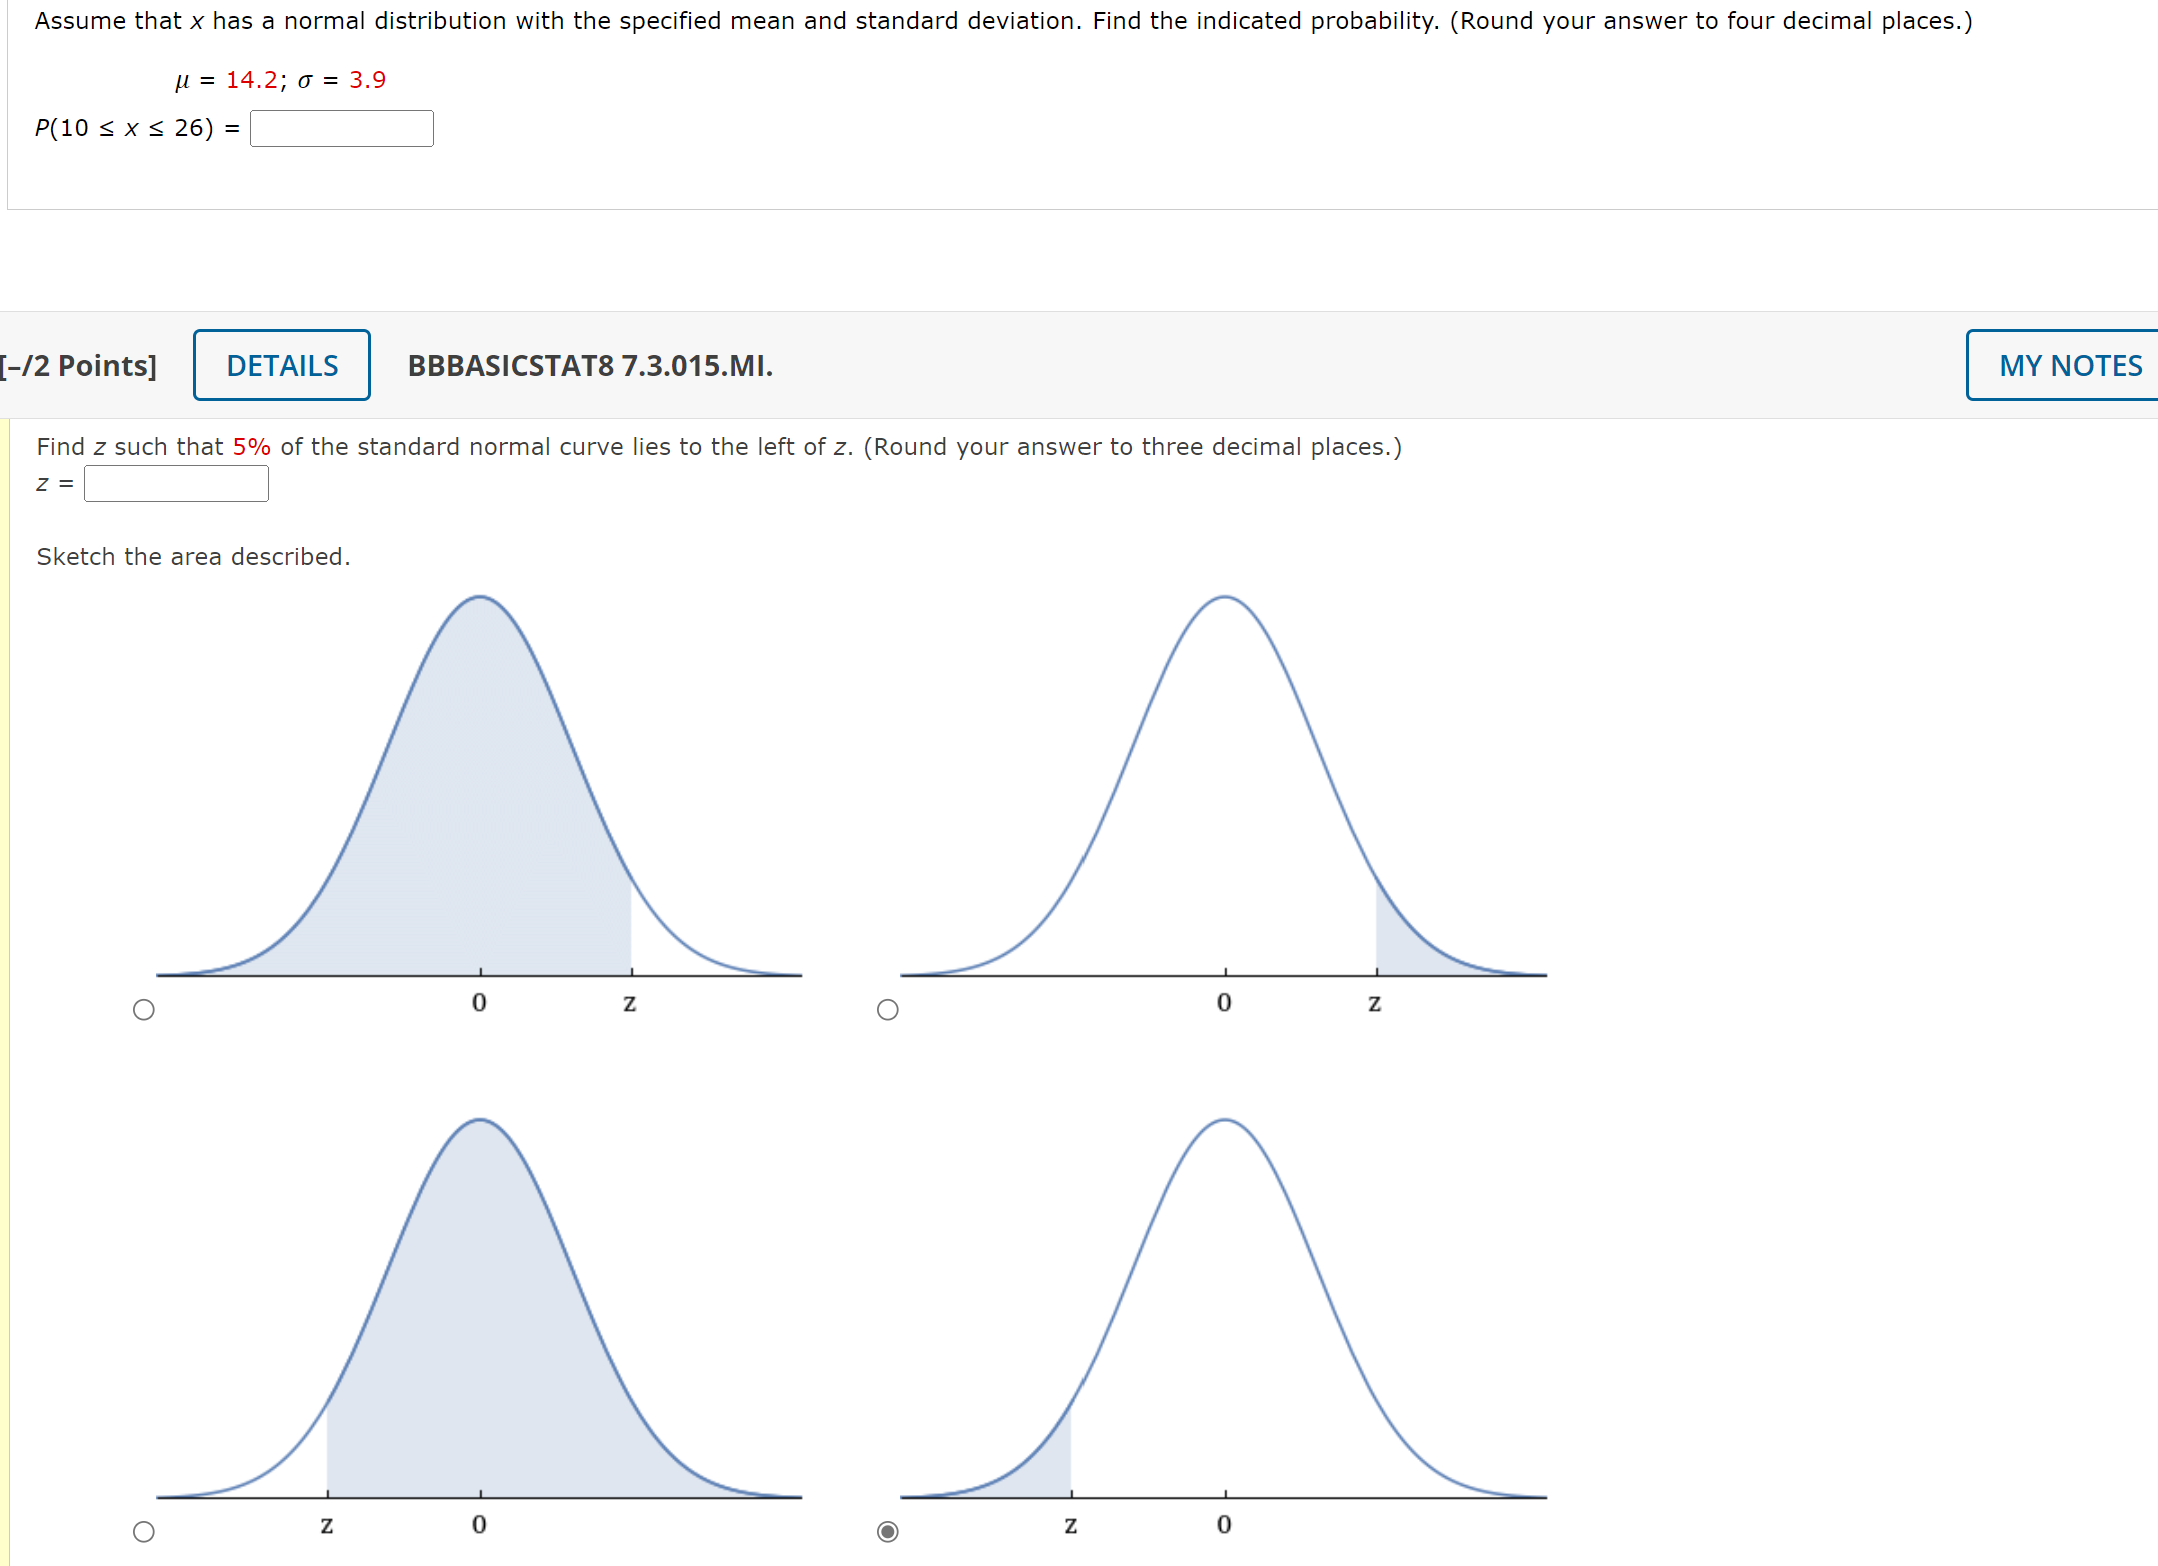The width and height of the screenshot is (2158, 1566).
Task: Click the BBBASICSTAT8 7.3.015.MI problem link
Action: pyautogui.click(x=588, y=366)
